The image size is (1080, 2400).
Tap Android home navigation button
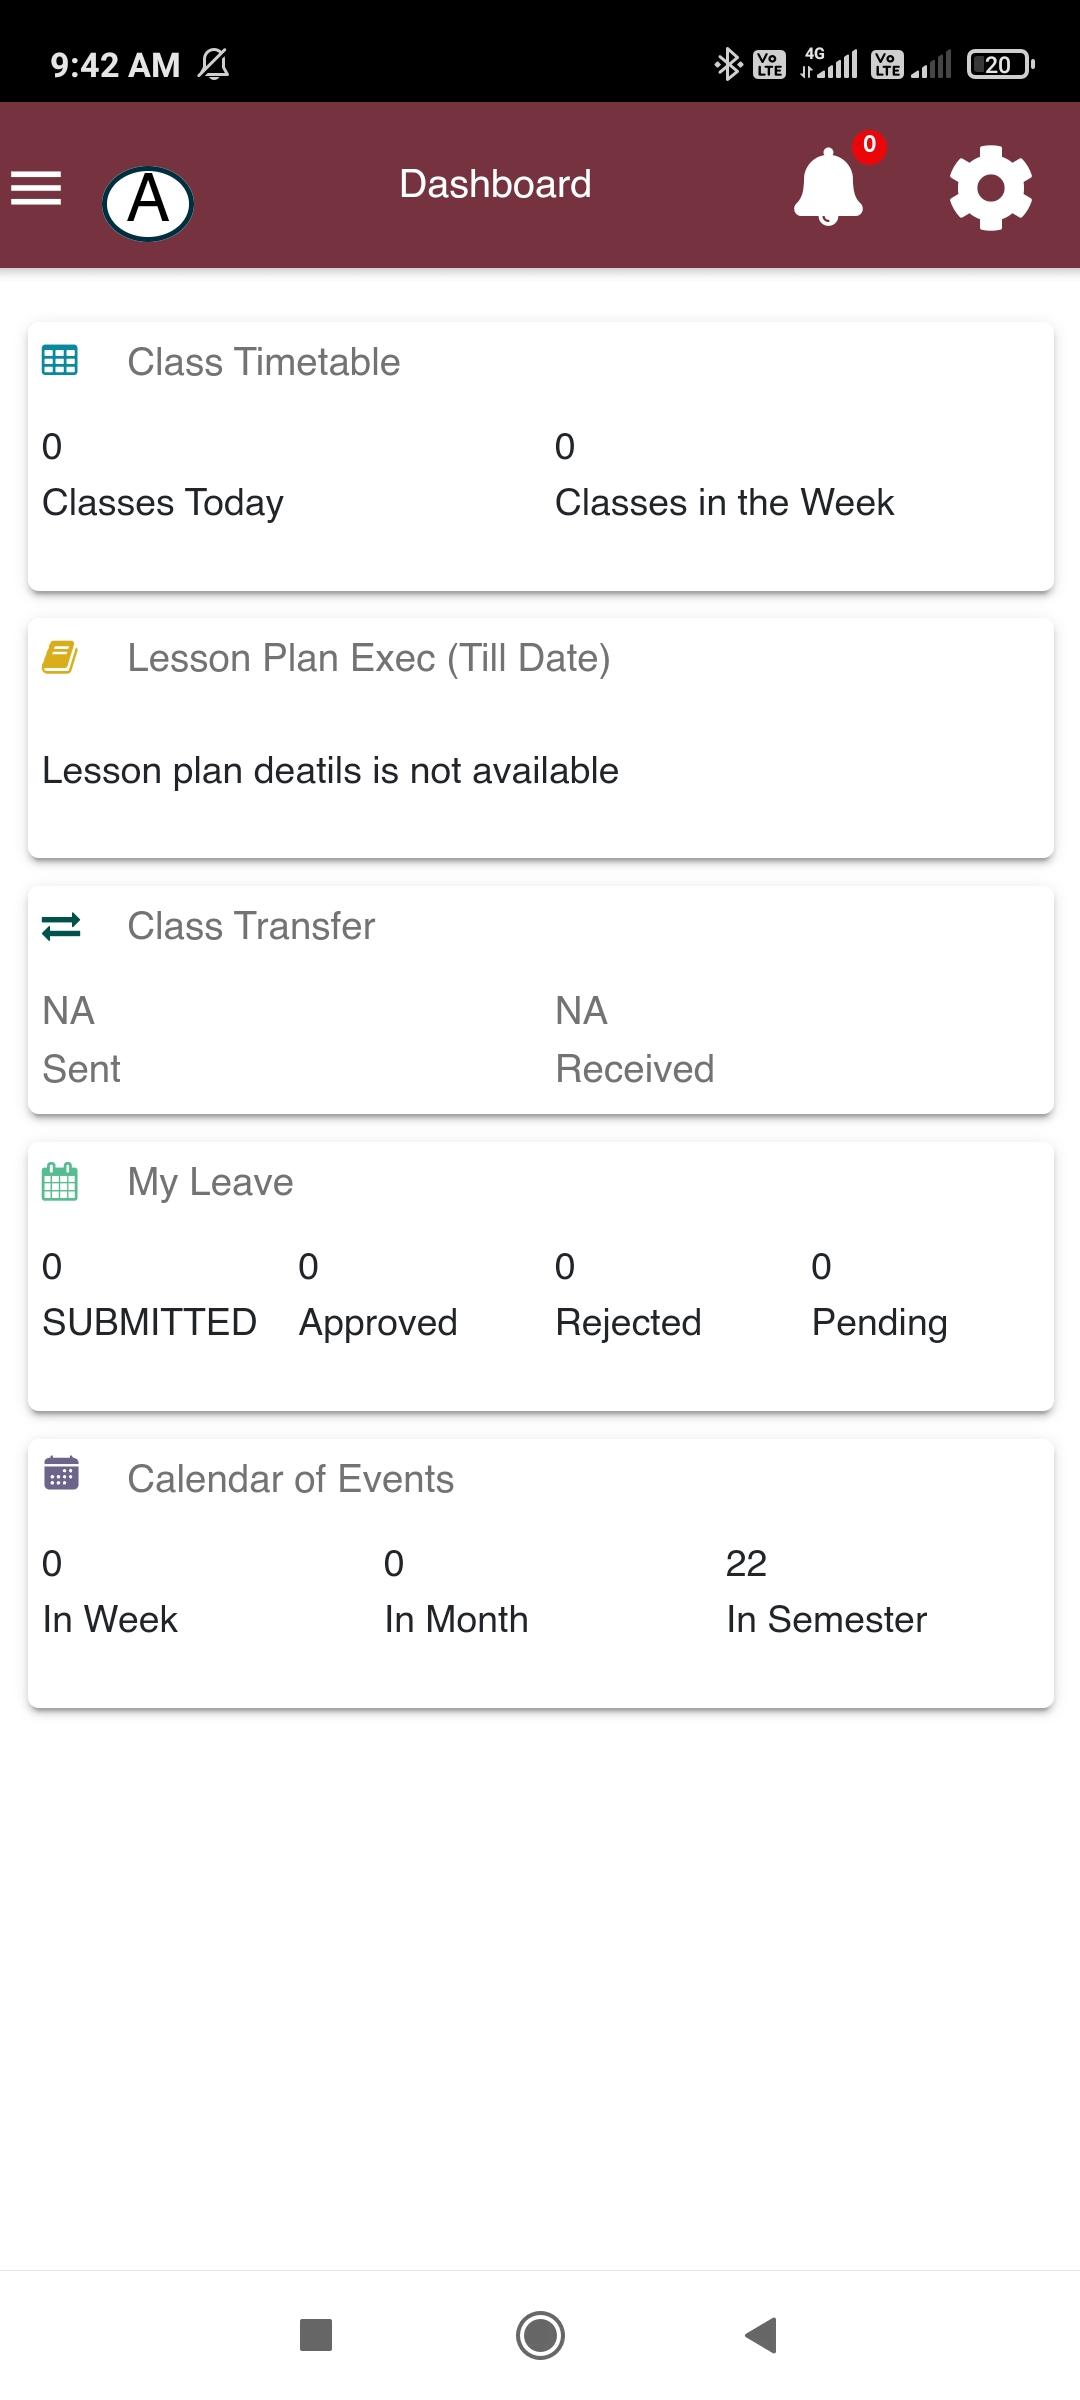[540, 2335]
